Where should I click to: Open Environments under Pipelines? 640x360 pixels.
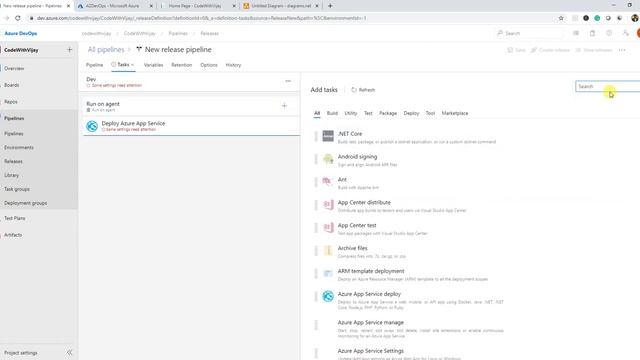click(x=19, y=147)
